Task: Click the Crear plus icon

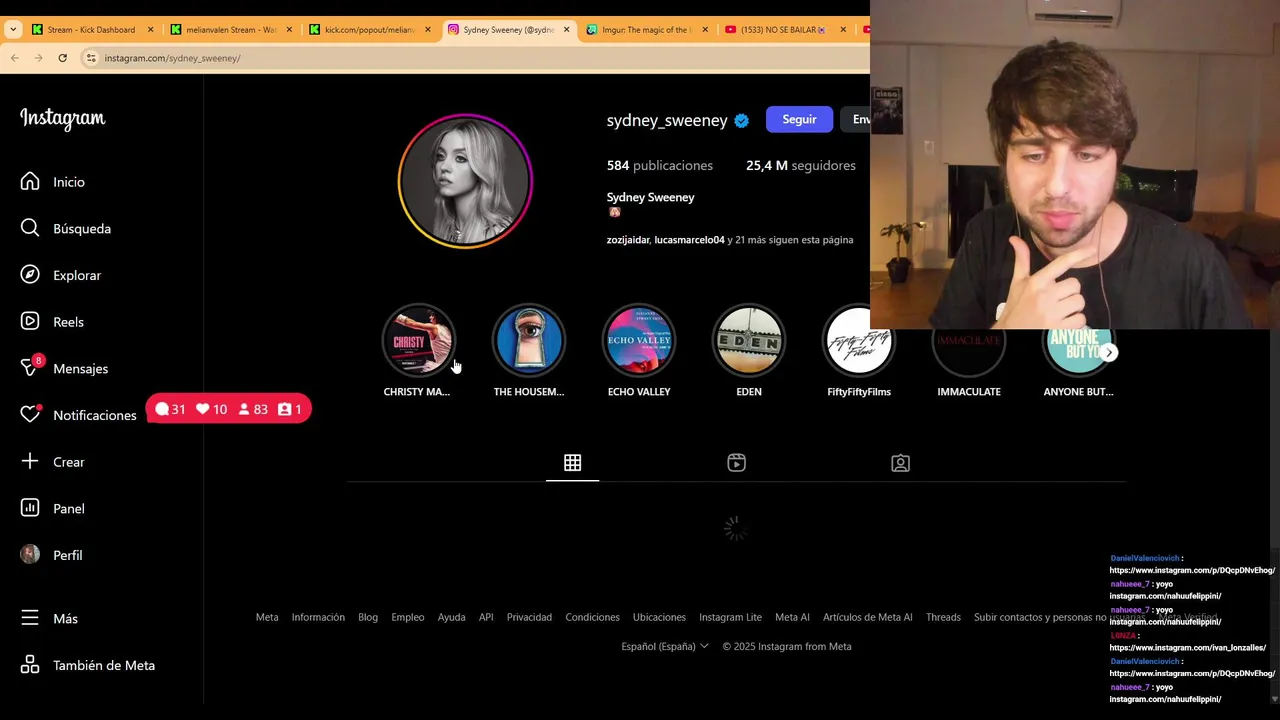Action: [x=30, y=462]
